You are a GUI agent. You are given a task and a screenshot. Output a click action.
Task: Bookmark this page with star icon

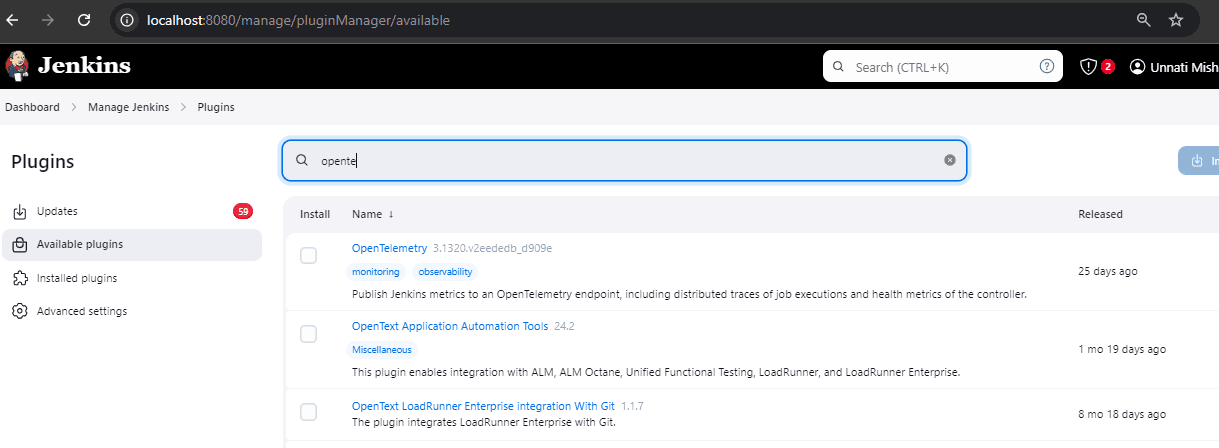pos(1176,20)
